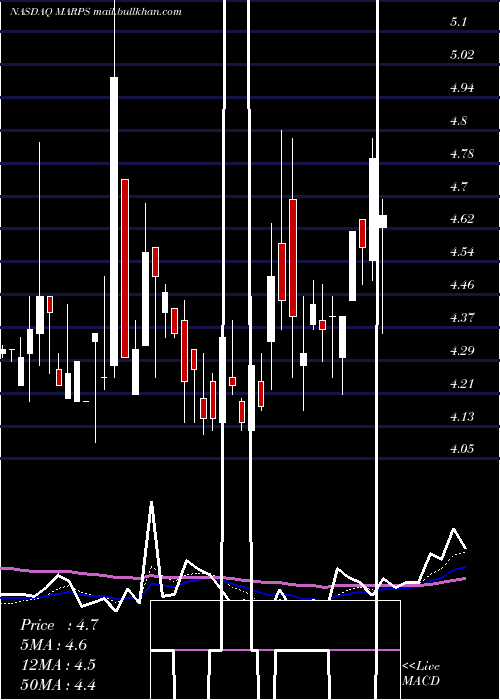
Task: Click the 4.78 price axis label
Action: click(462, 154)
